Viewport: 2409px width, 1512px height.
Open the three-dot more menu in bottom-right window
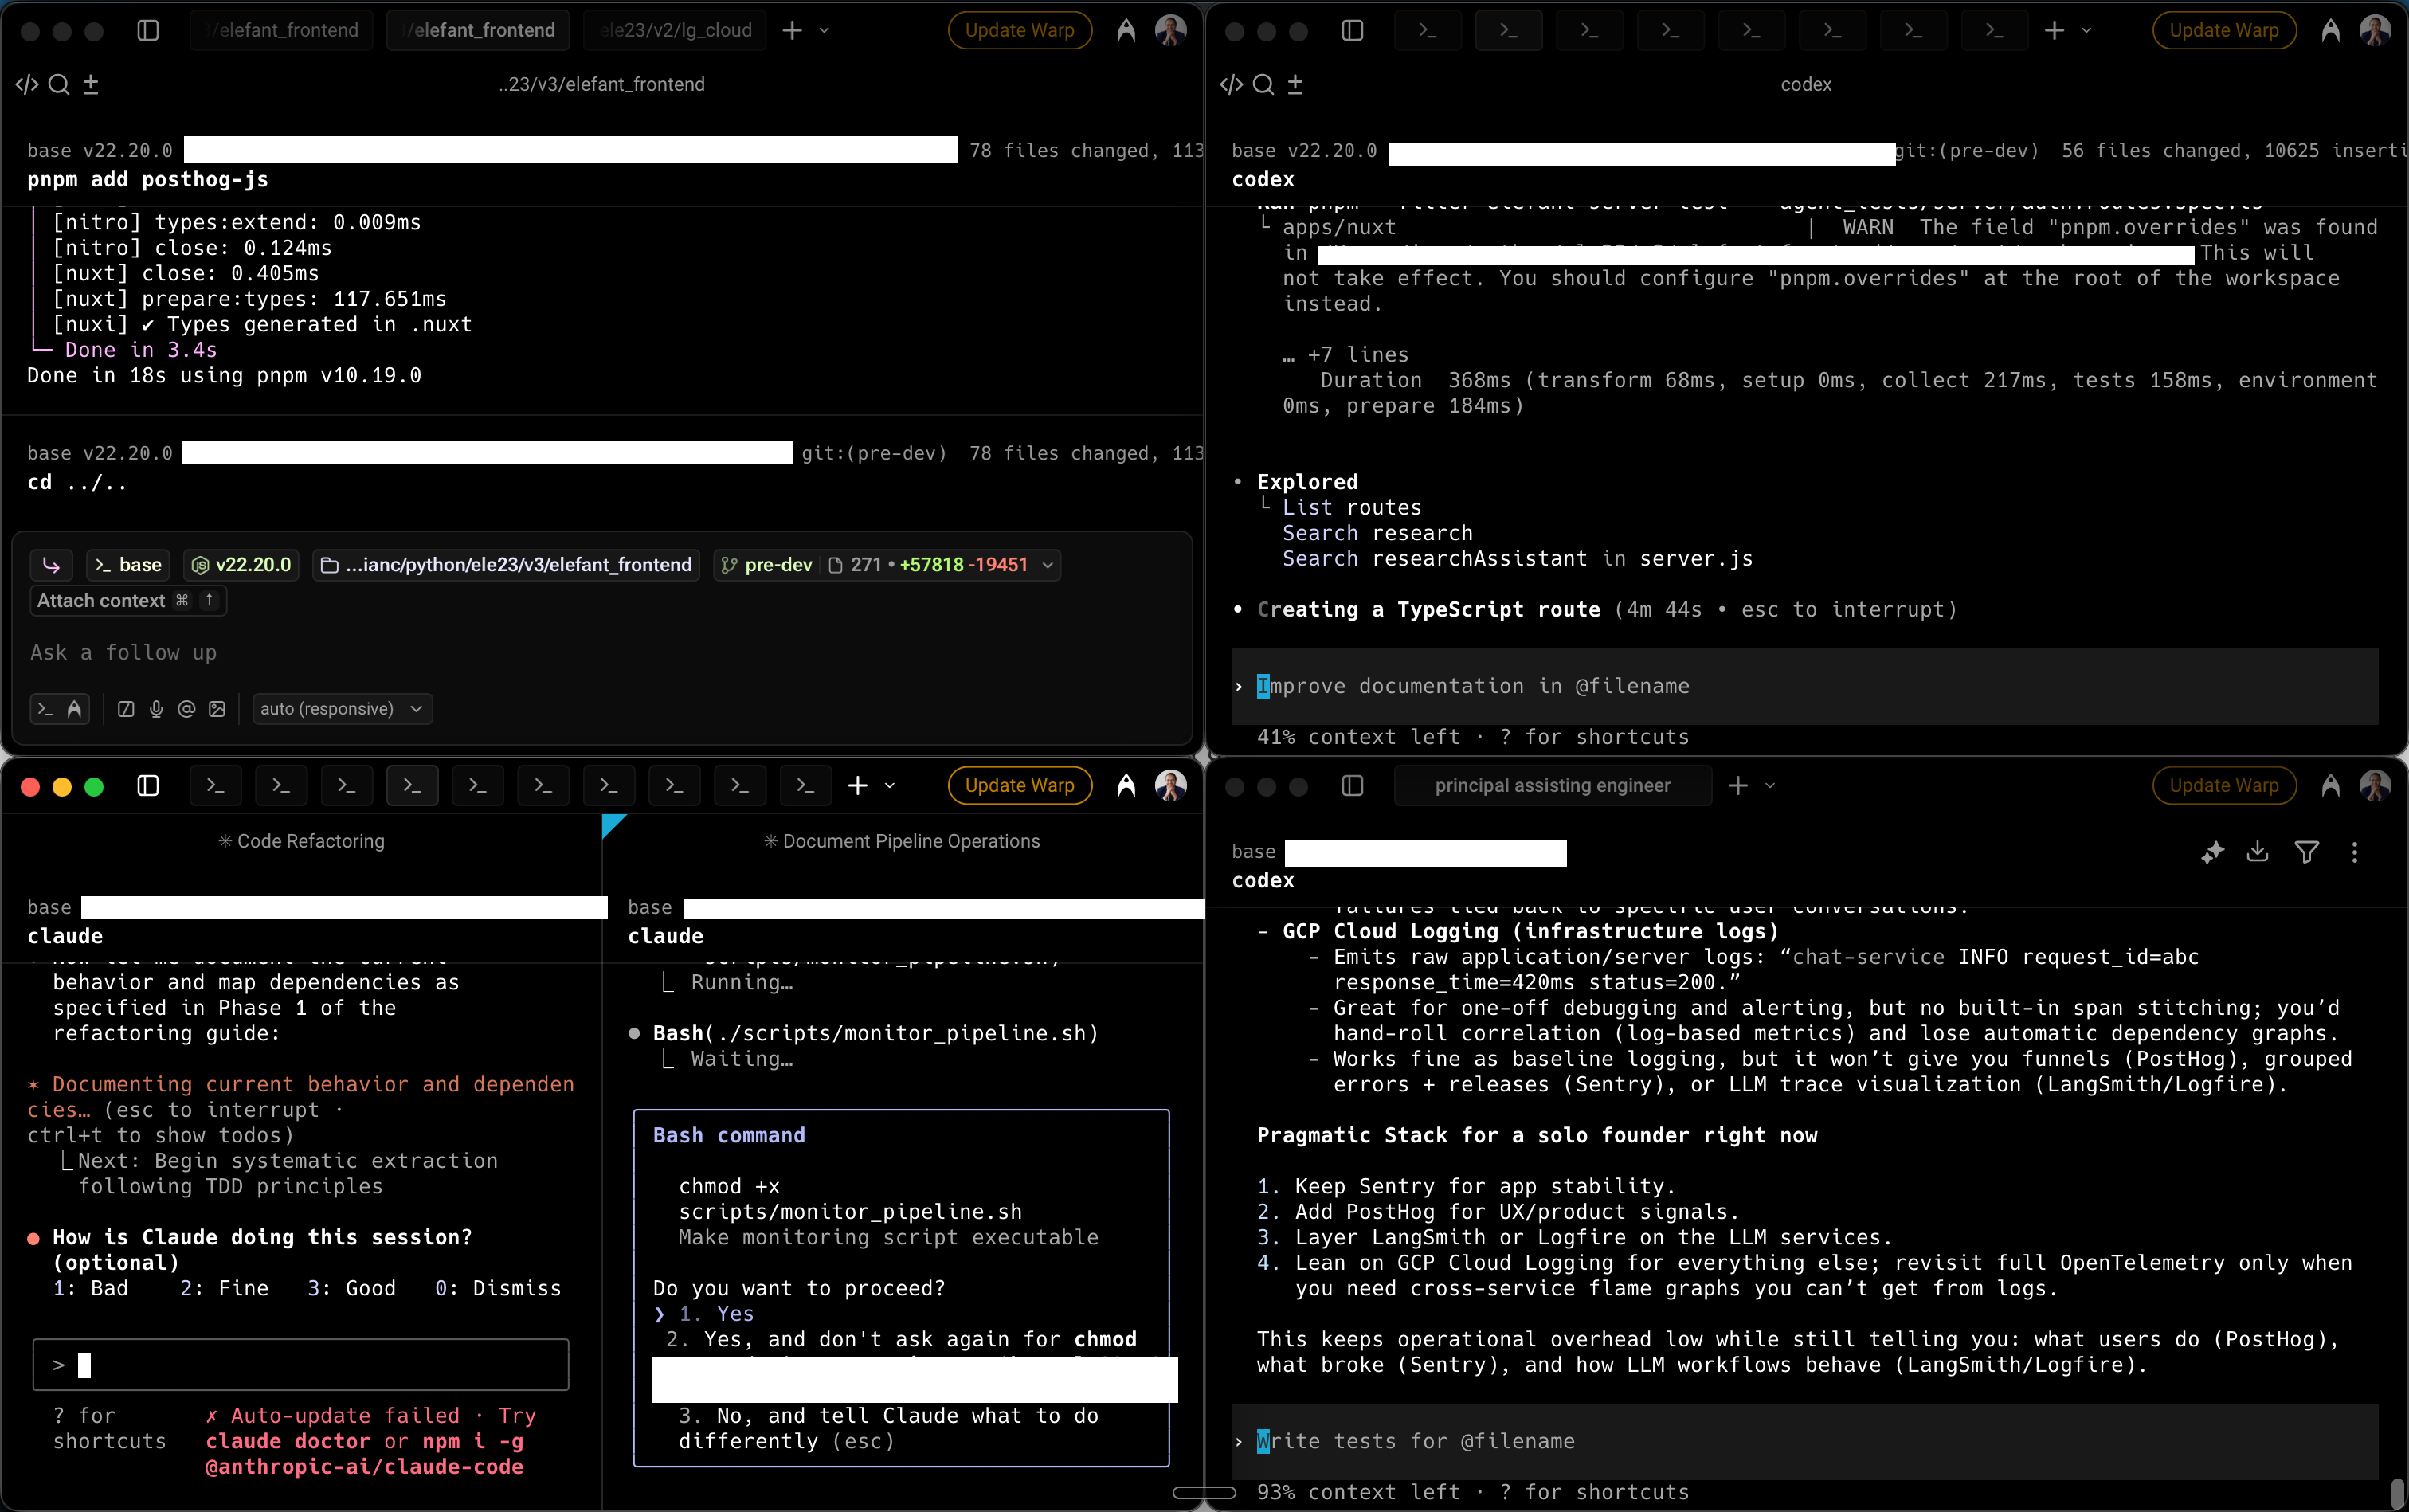click(2354, 852)
